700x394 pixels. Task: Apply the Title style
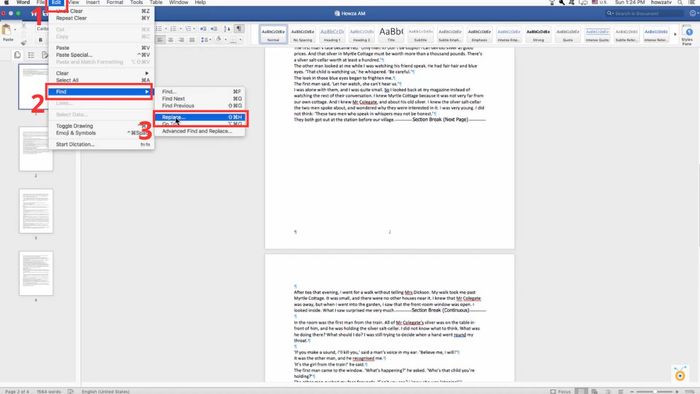click(x=391, y=34)
